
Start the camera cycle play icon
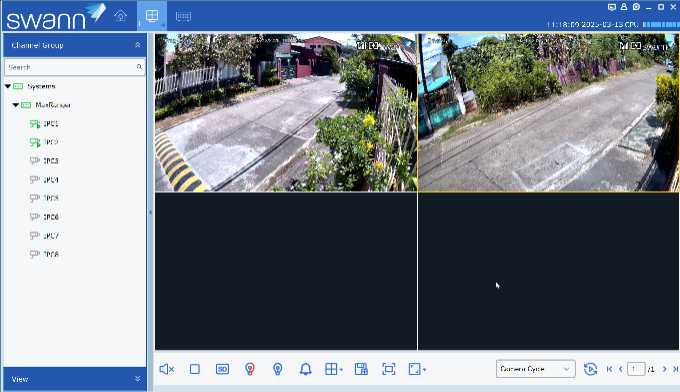[590, 369]
